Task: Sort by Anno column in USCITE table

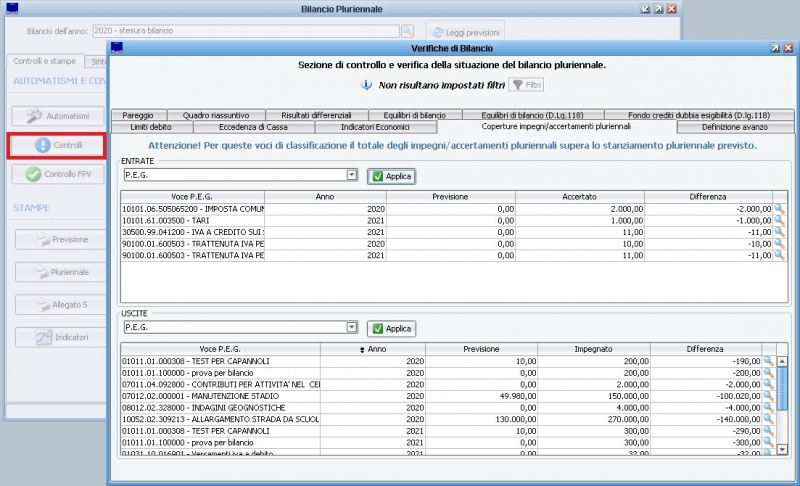Action: (x=376, y=349)
